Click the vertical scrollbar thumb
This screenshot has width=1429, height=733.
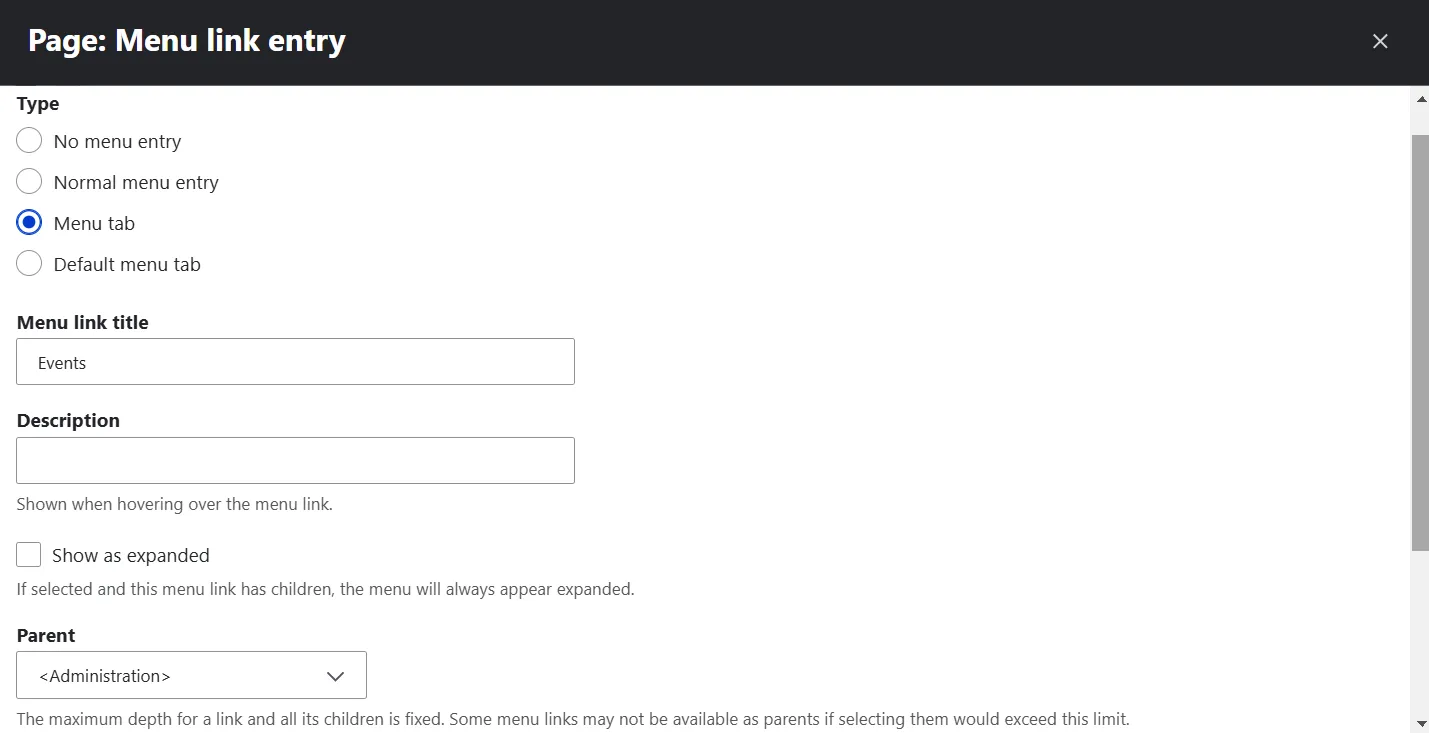[1420, 340]
